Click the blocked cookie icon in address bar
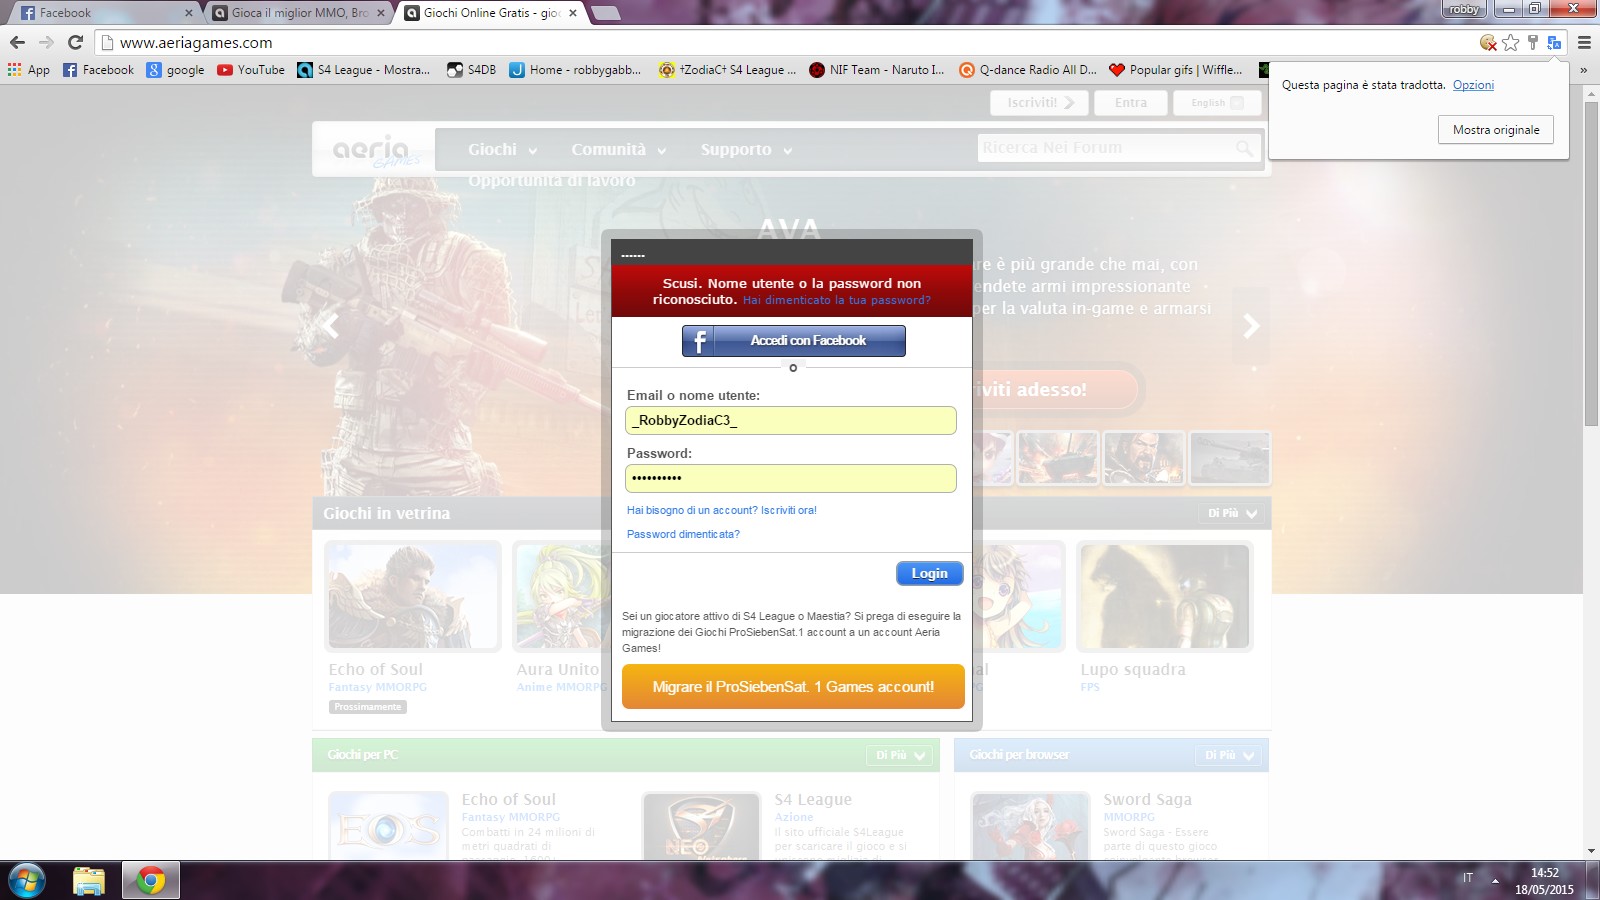Image resolution: width=1600 pixels, height=900 pixels. (1488, 42)
